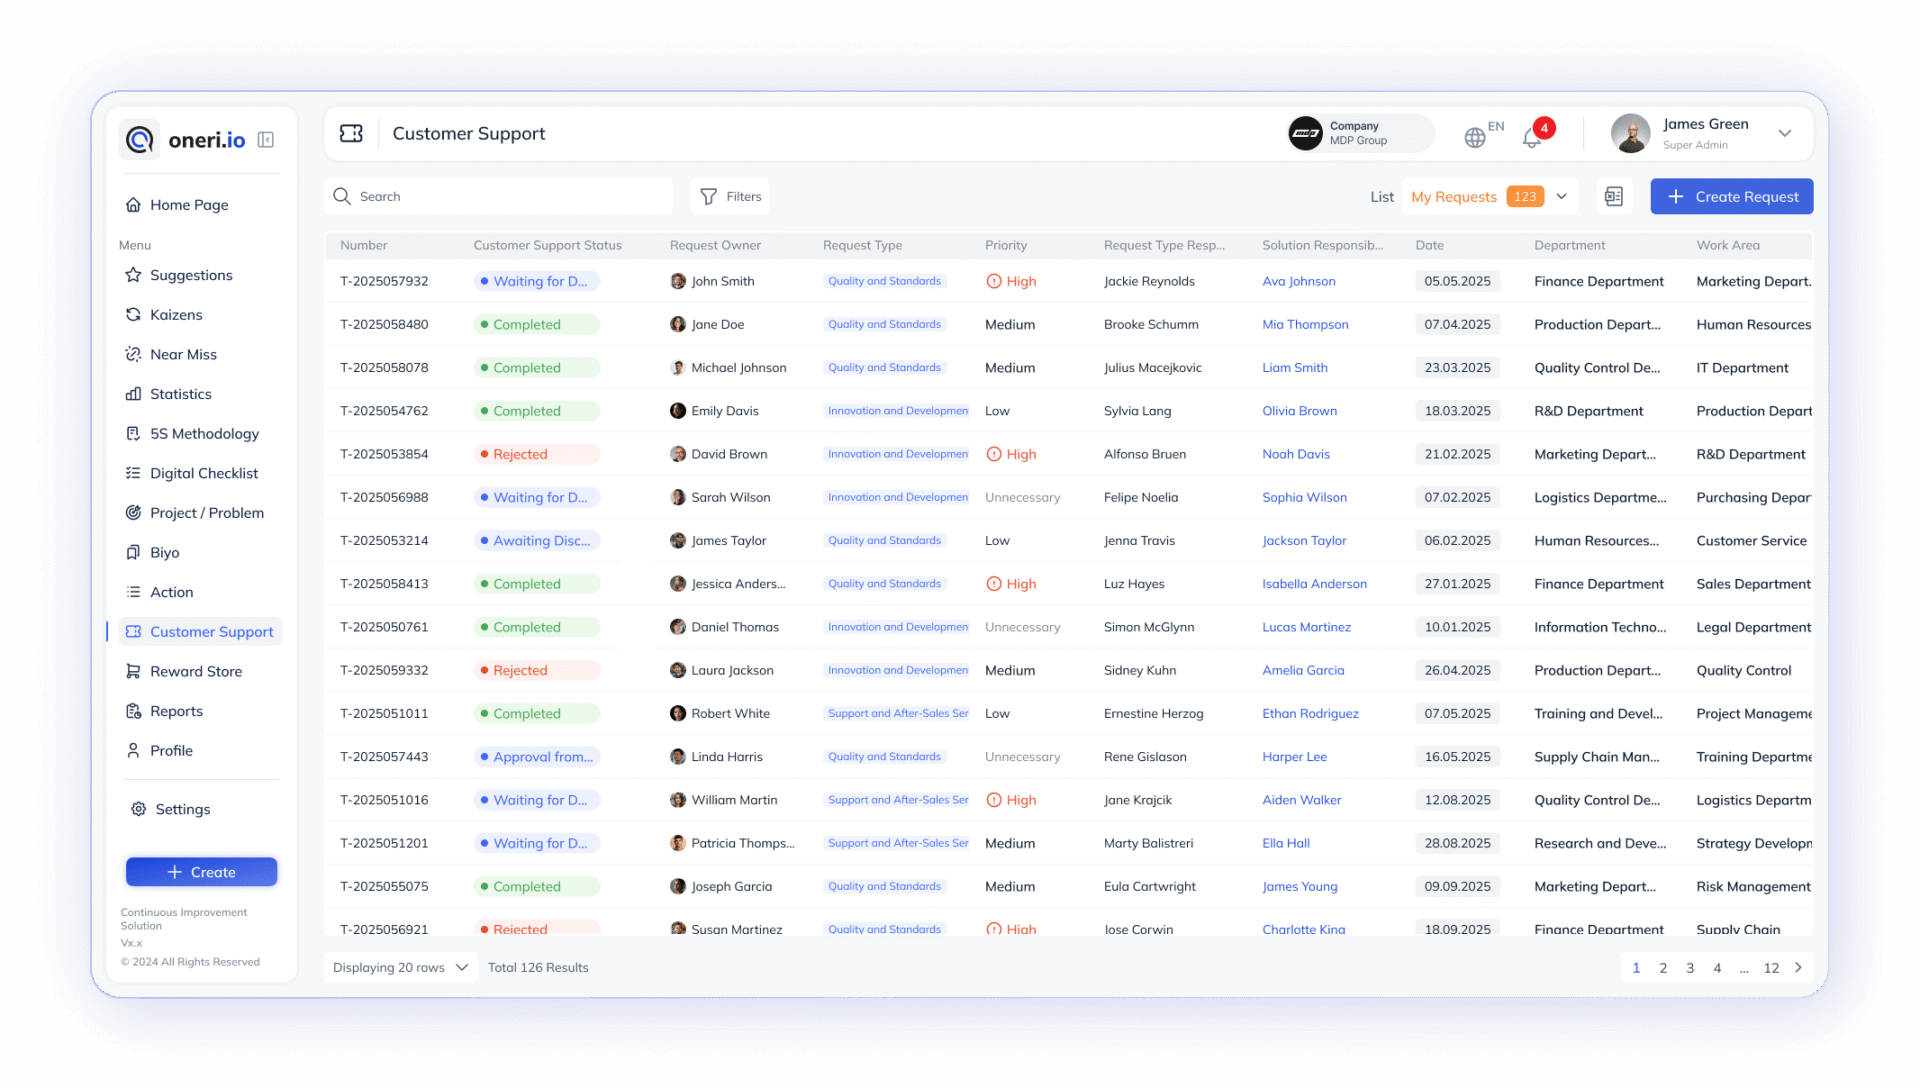1920x1088 pixels.
Task: Click the Kaizens sidebar icon
Action: (x=133, y=315)
